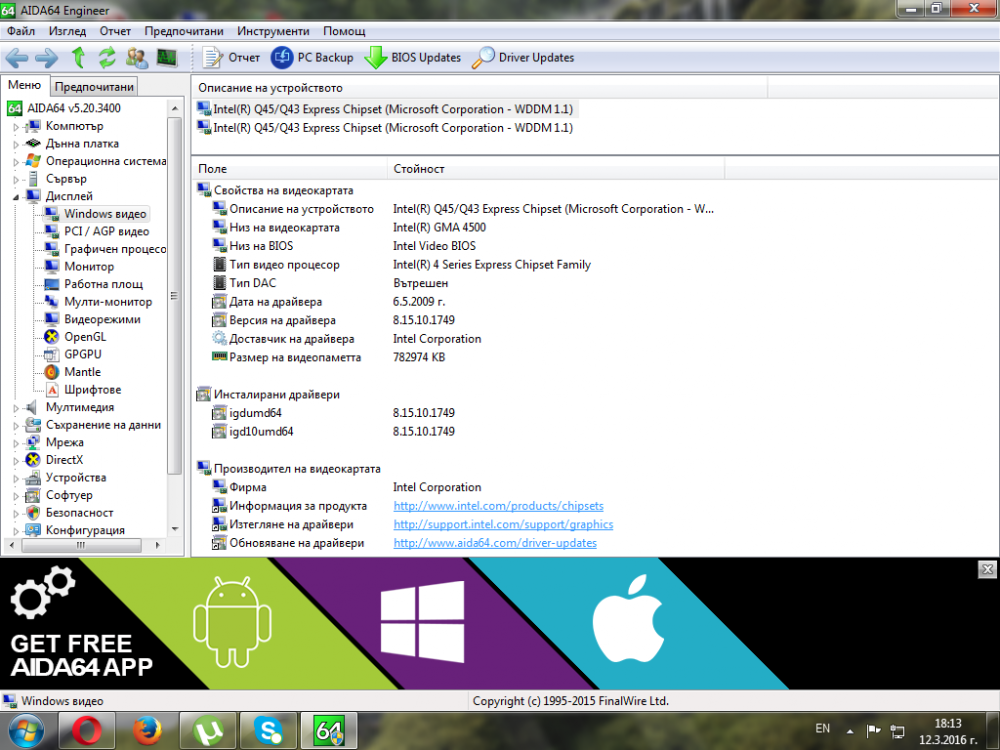Click the Описание на устройството header
This screenshot has height=750, width=1000.
coord(480,88)
